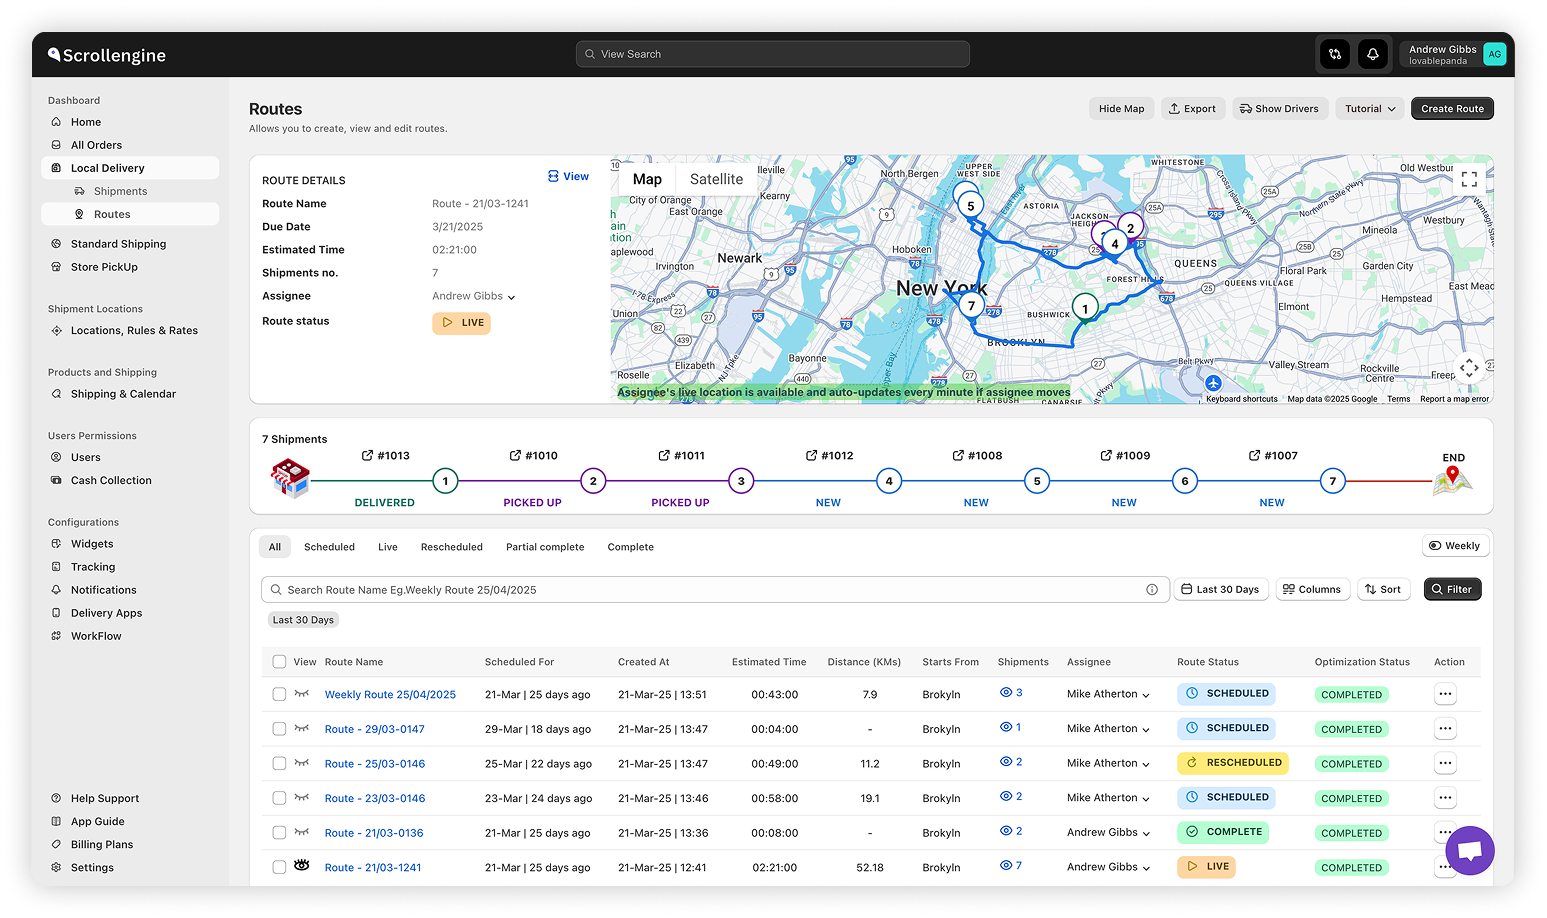This screenshot has height=918, width=1547.
Task: Check the Route - 25/03-0146 row checkbox
Action: [279, 764]
